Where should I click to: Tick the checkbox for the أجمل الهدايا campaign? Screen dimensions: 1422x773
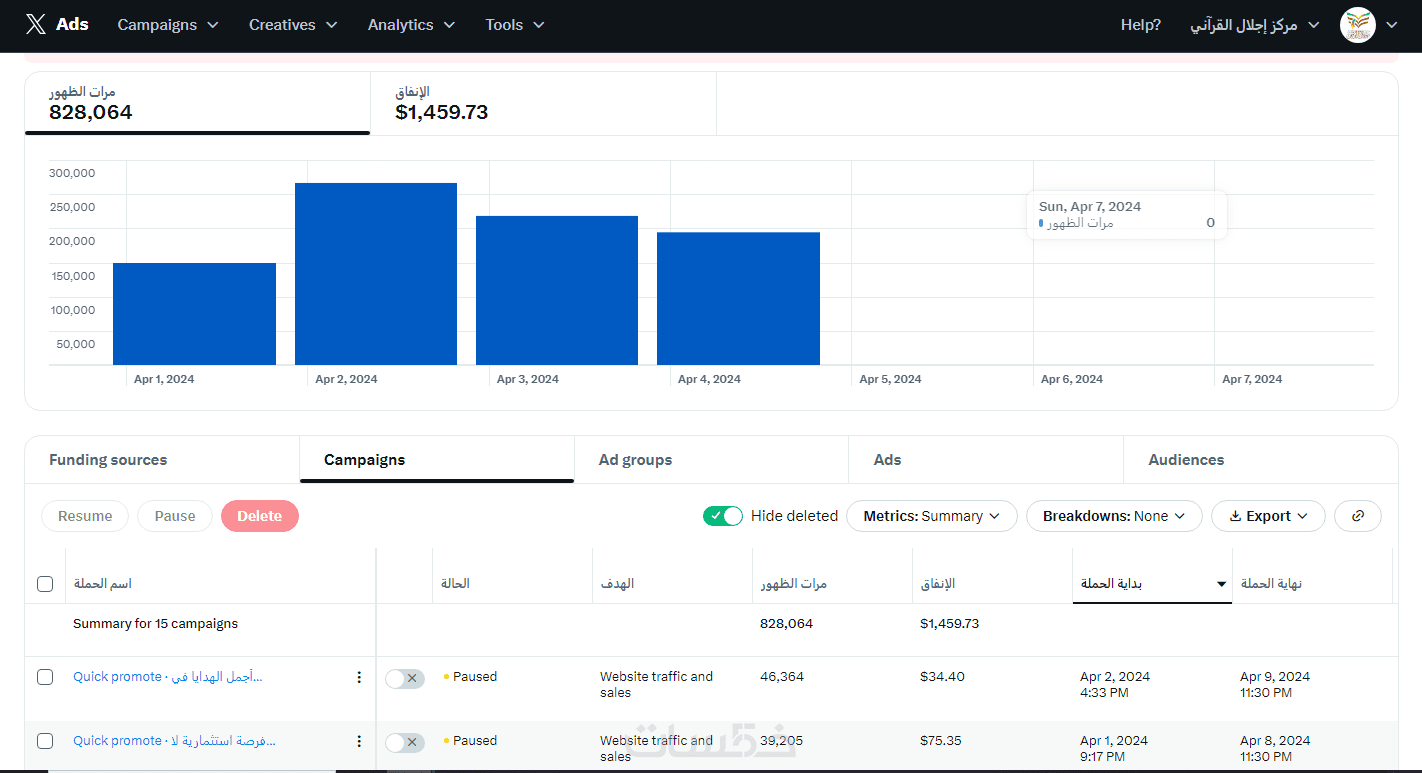point(45,677)
